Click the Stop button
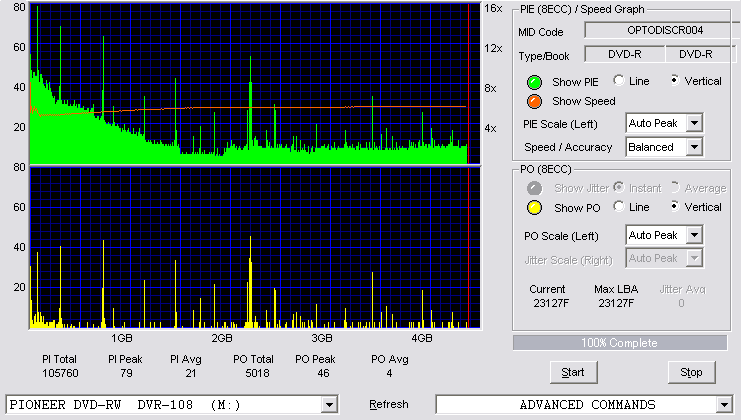 pos(691,373)
